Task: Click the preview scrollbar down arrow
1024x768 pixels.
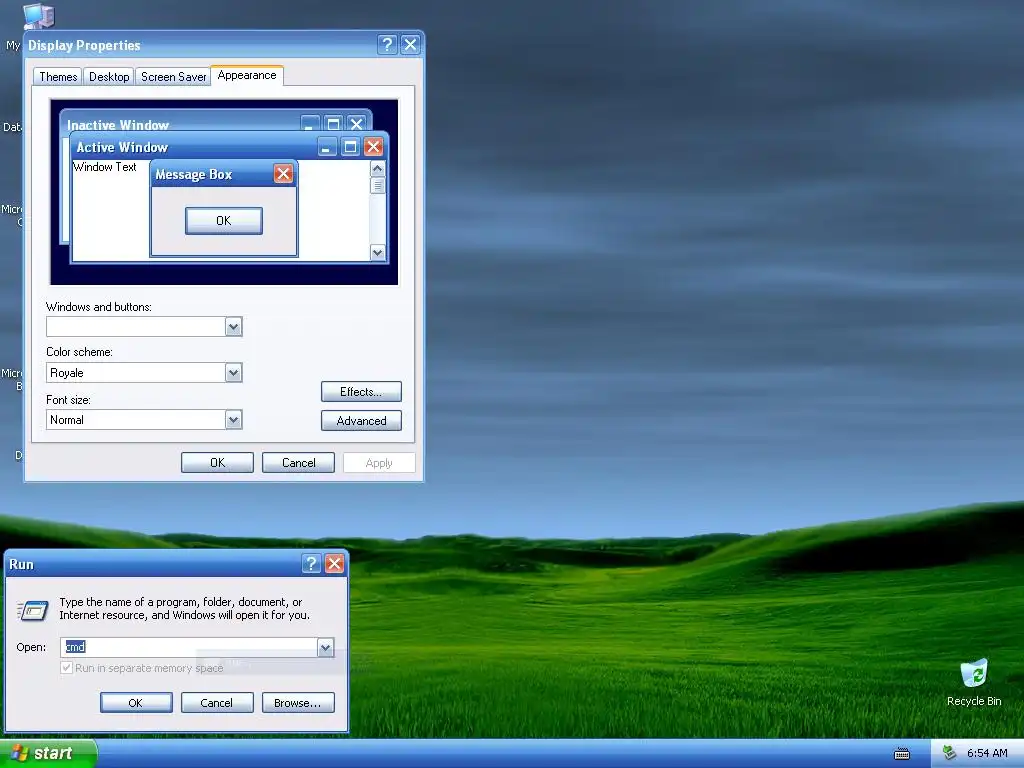Action: 377,253
